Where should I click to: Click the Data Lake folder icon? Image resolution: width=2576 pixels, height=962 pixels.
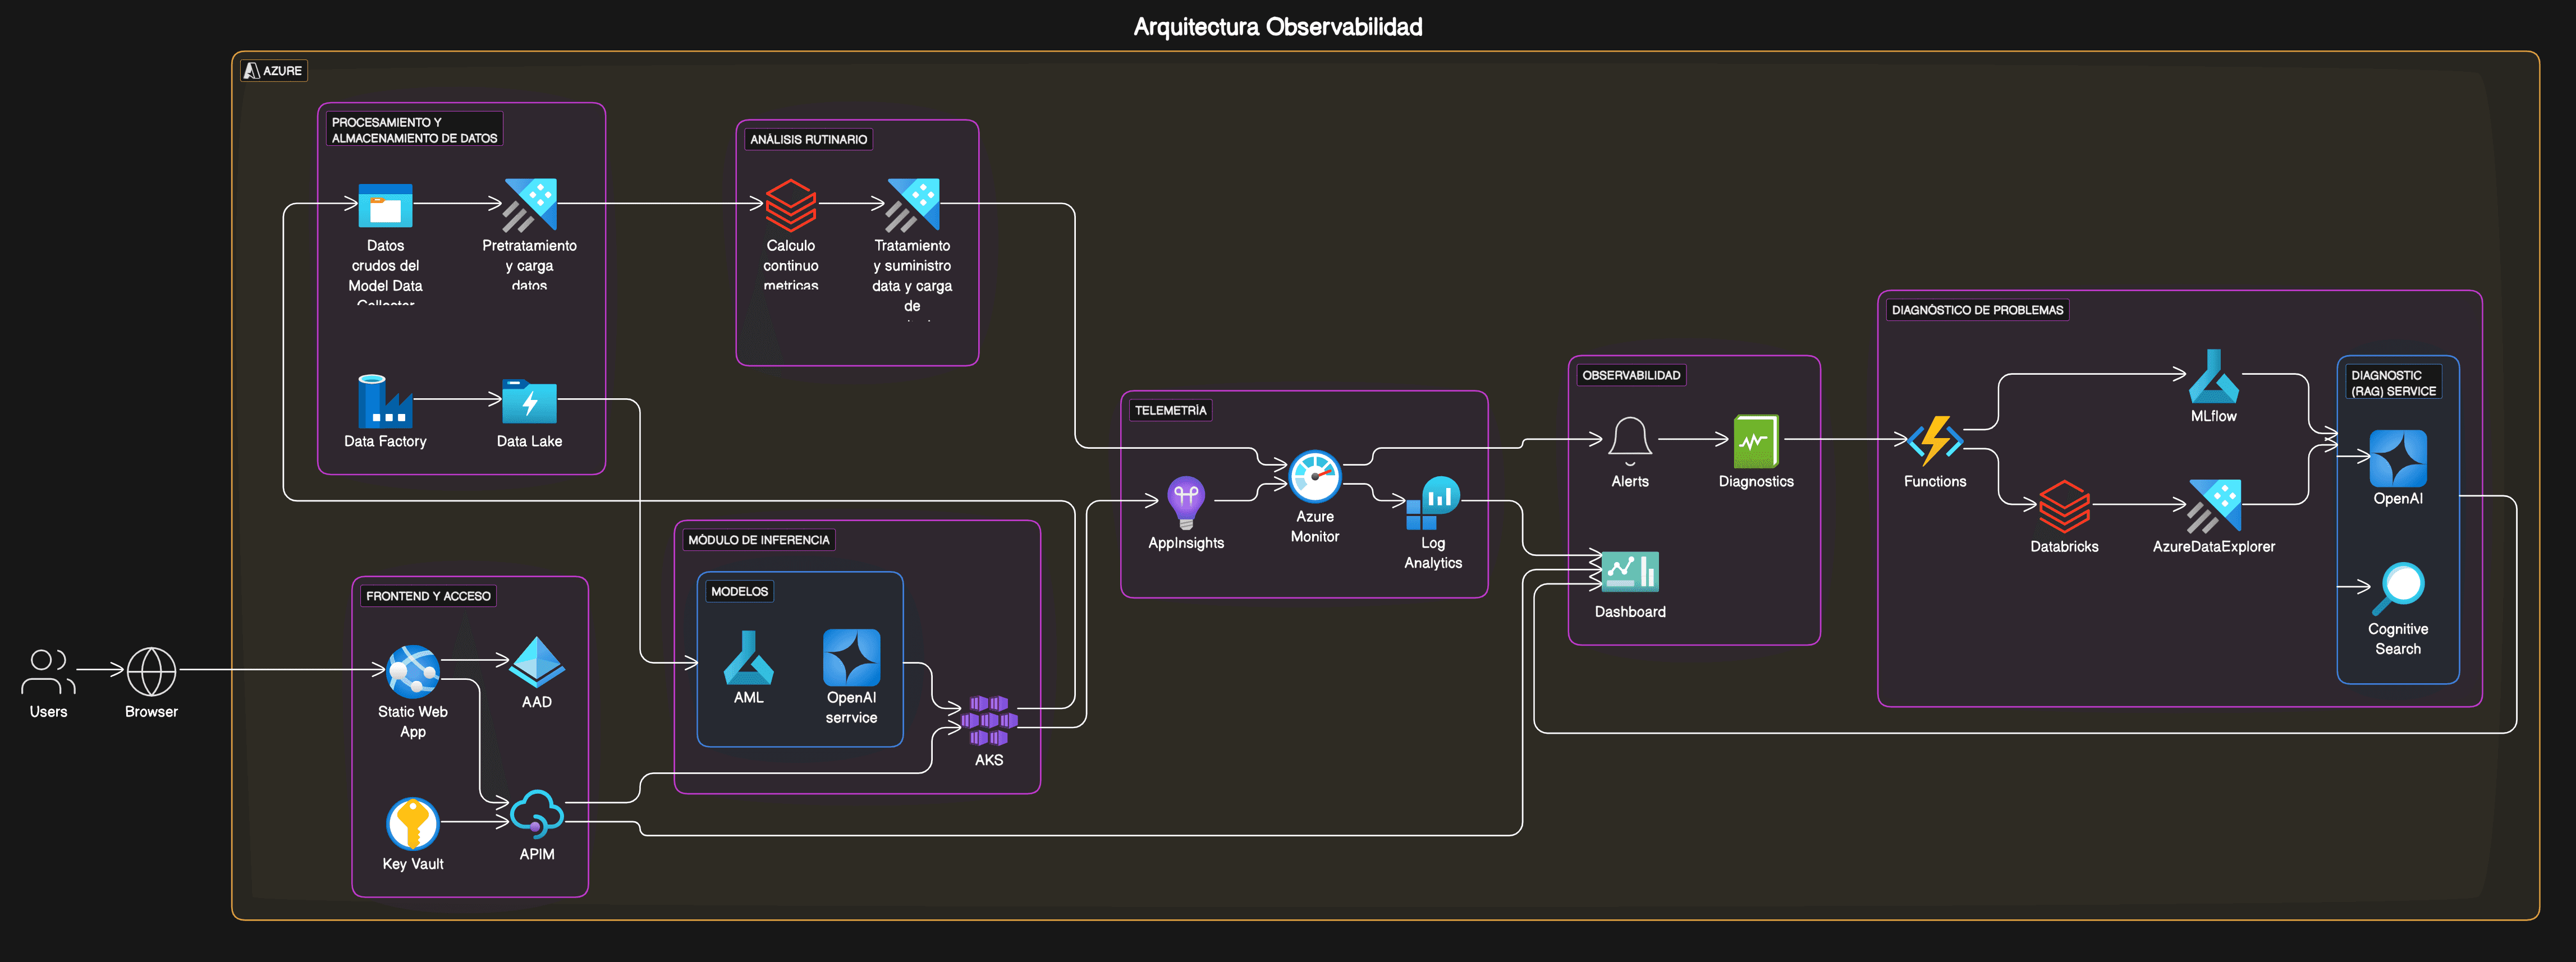(x=529, y=401)
